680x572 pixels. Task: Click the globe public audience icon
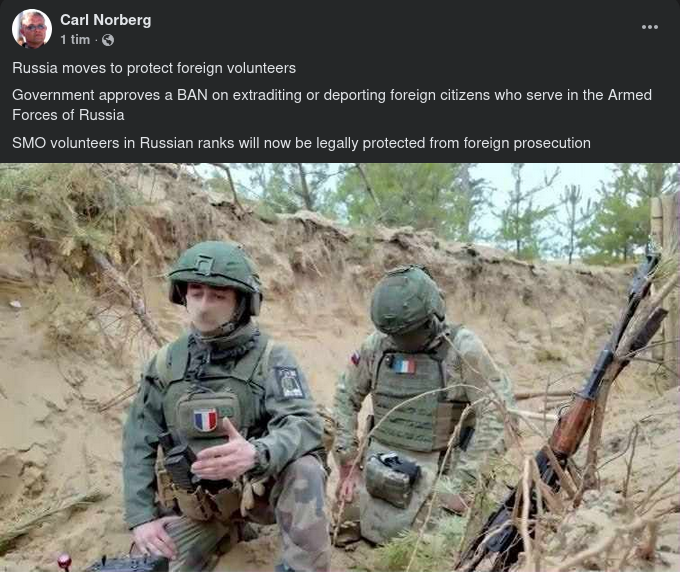point(108,40)
